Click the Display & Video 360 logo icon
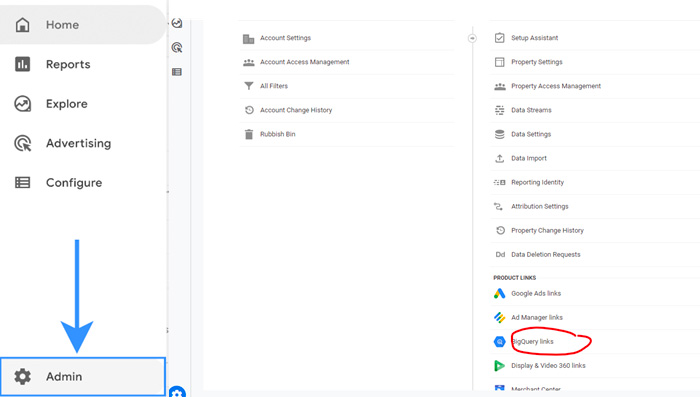 [499, 366]
